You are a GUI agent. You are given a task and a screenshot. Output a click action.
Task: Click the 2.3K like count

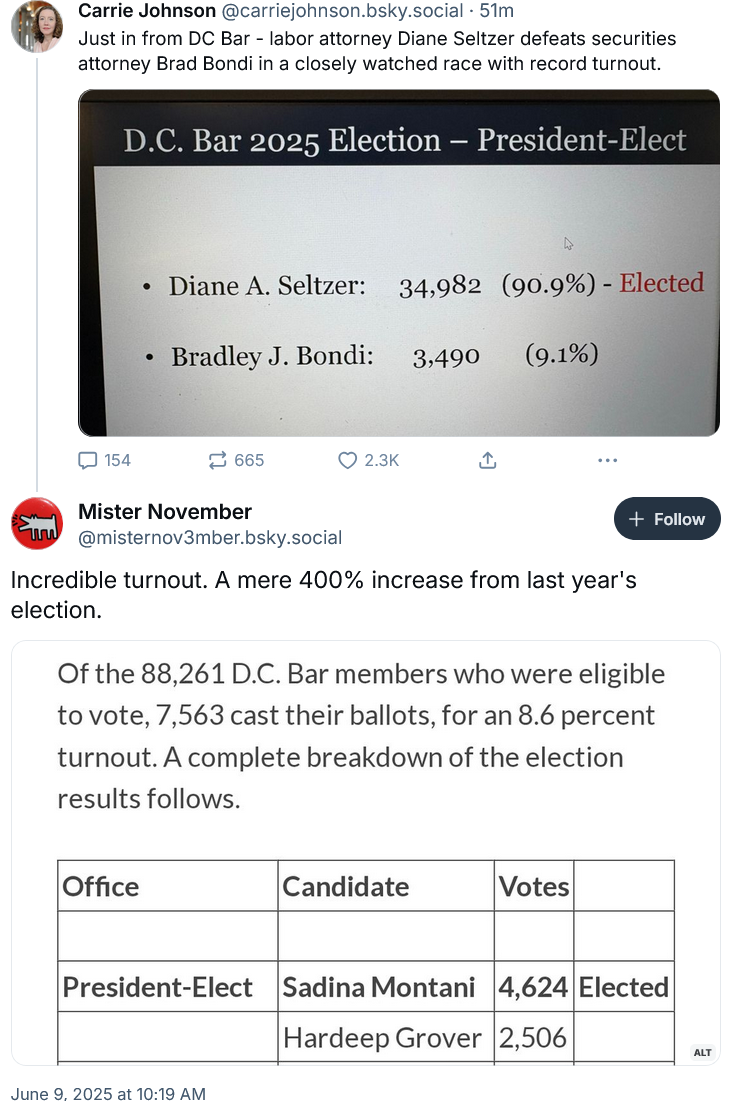pyautogui.click(x=382, y=461)
